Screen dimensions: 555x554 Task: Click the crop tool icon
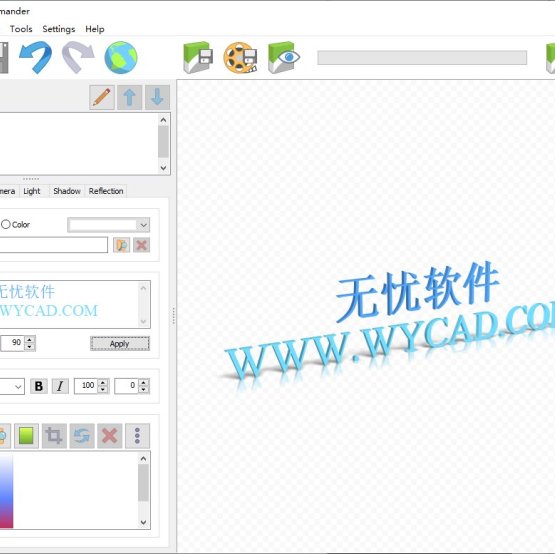[54, 436]
